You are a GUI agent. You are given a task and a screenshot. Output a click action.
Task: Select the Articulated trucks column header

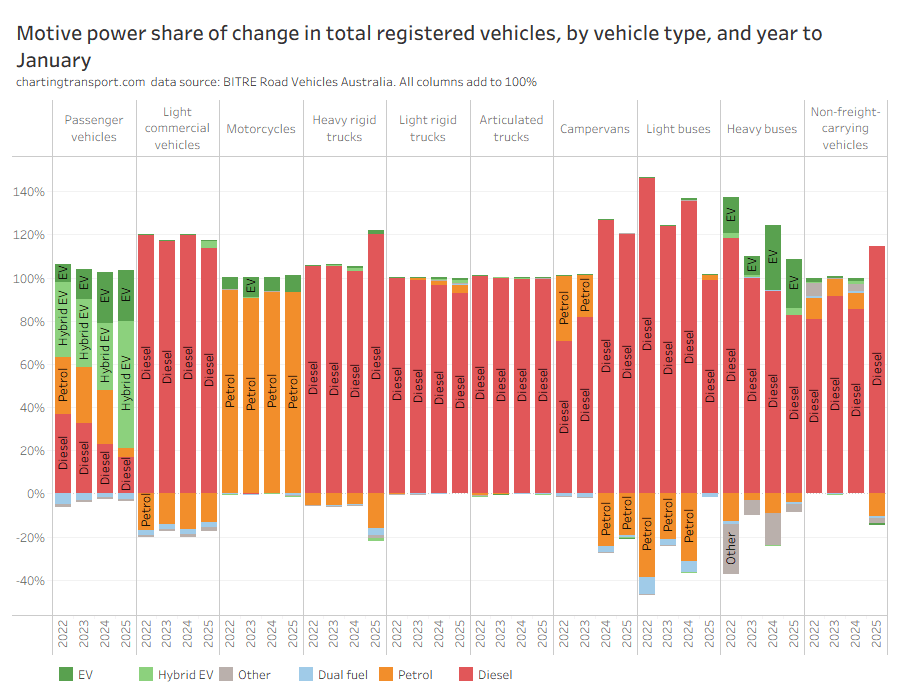click(x=511, y=128)
